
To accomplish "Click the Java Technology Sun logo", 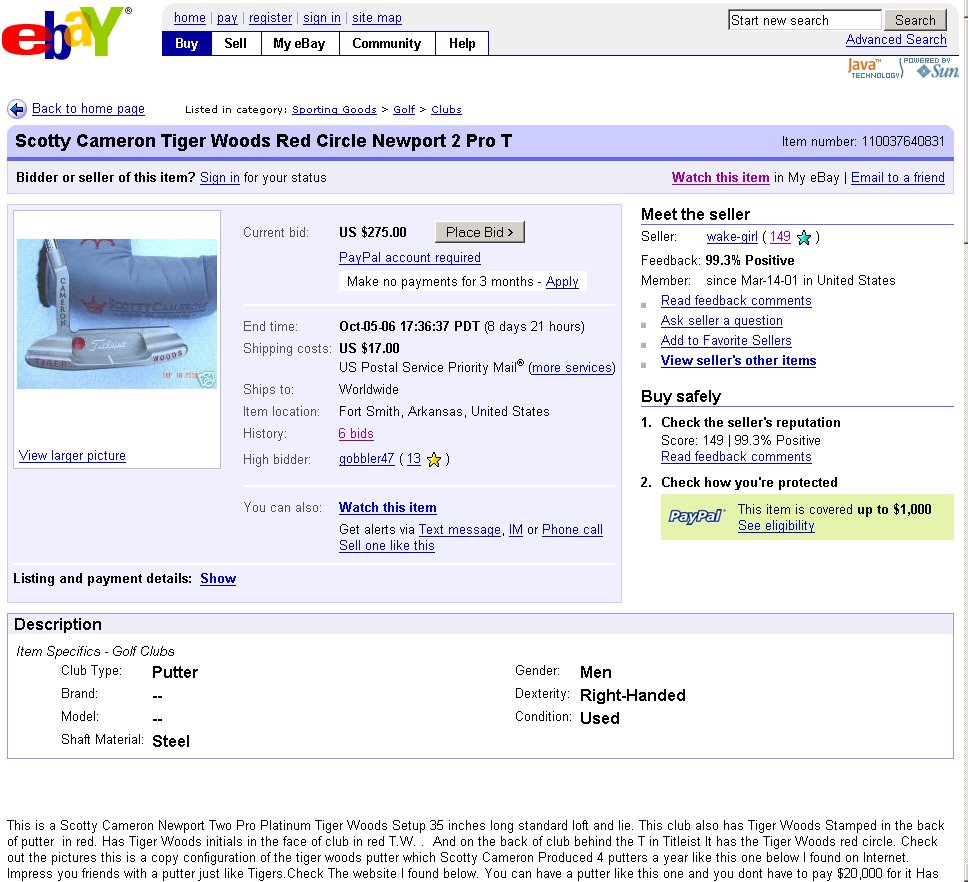I will point(903,68).
